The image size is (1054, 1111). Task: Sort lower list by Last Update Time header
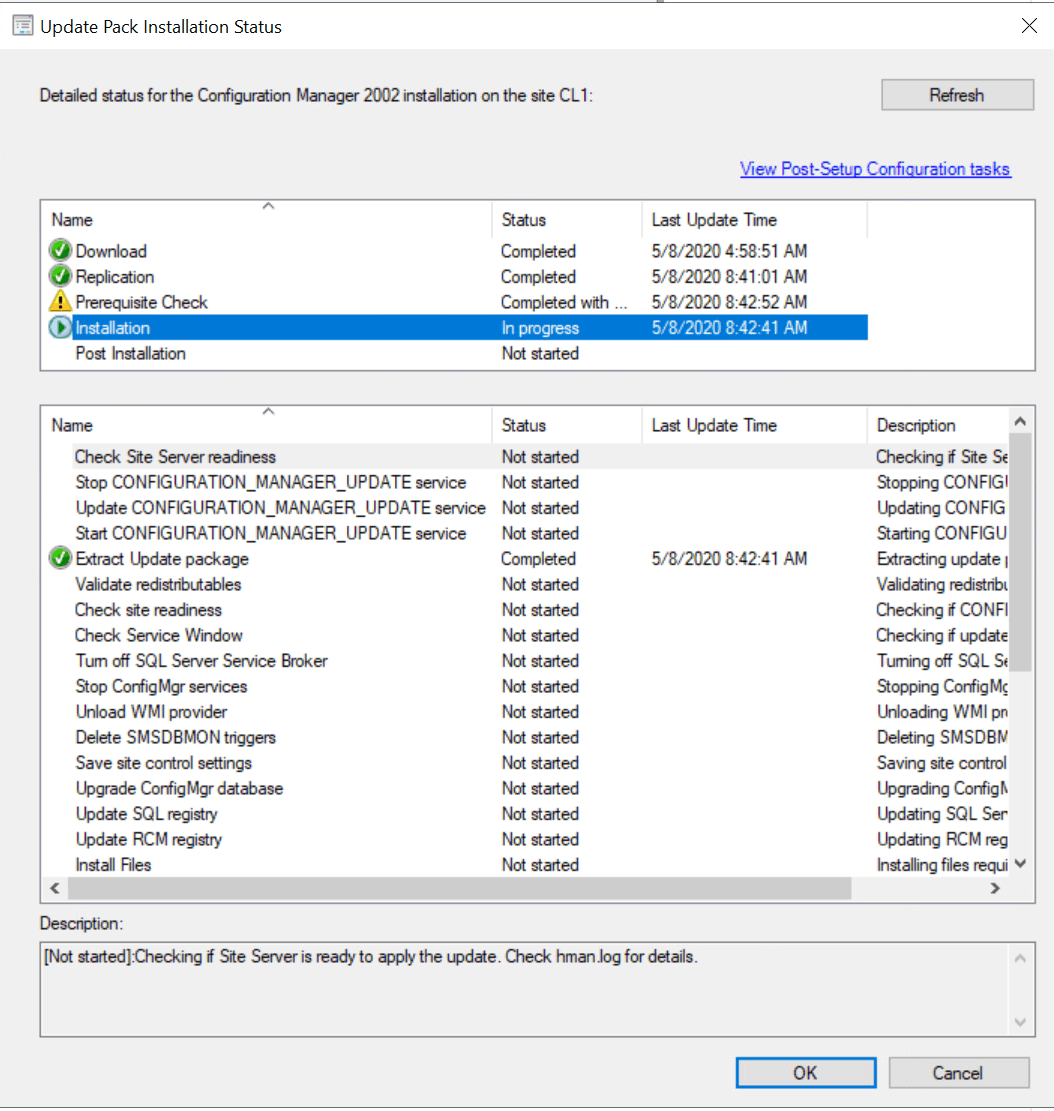(754, 425)
